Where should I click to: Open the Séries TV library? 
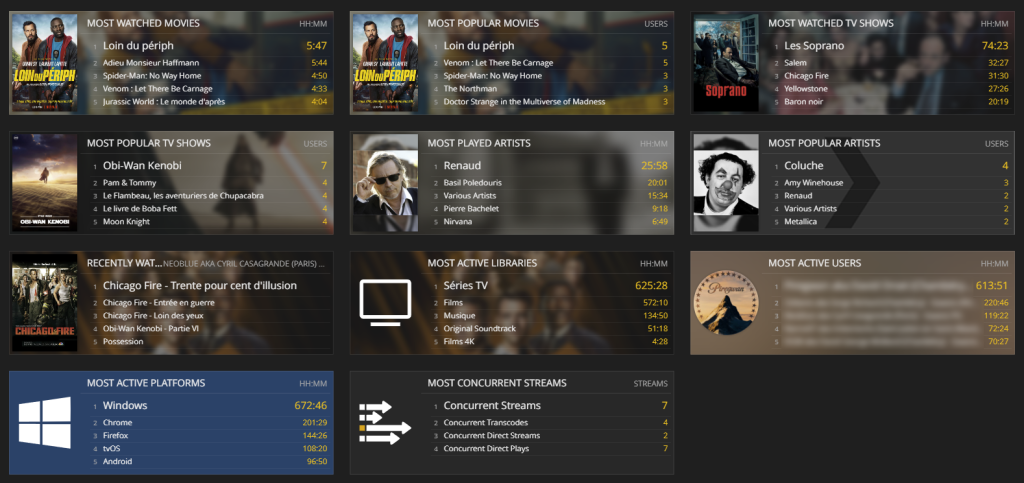point(466,286)
